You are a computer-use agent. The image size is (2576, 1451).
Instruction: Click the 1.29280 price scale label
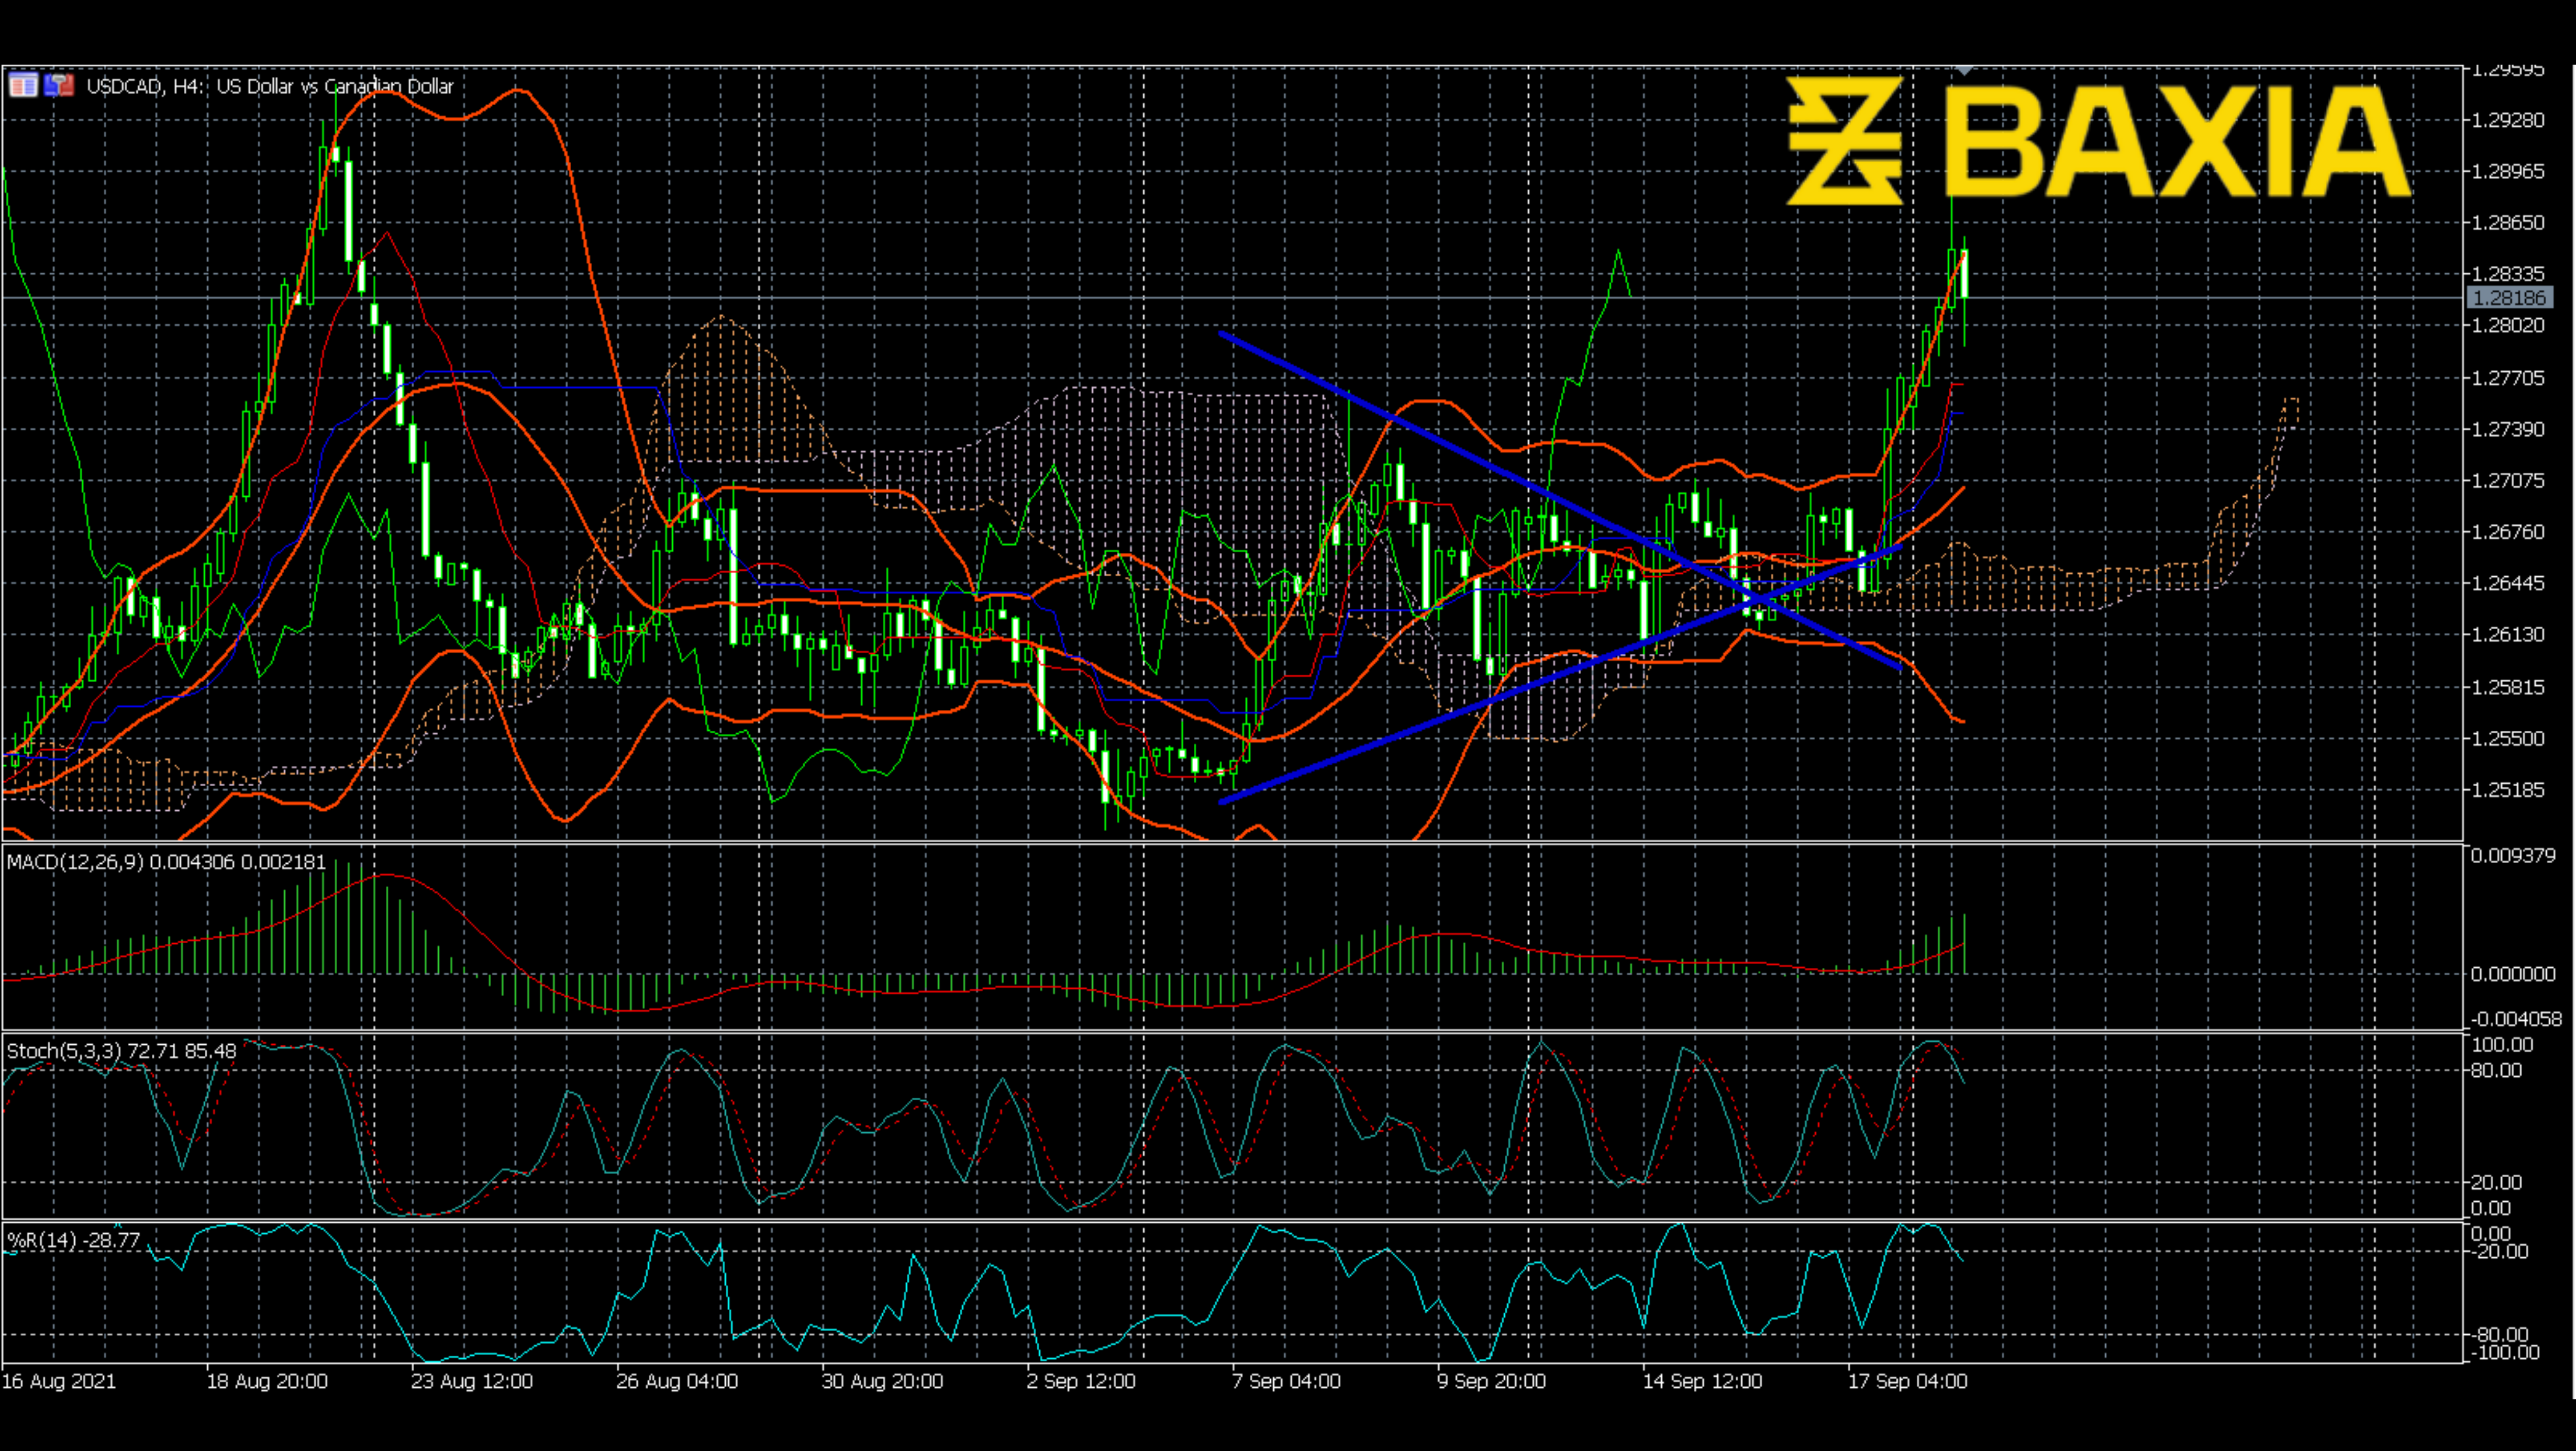[2507, 120]
